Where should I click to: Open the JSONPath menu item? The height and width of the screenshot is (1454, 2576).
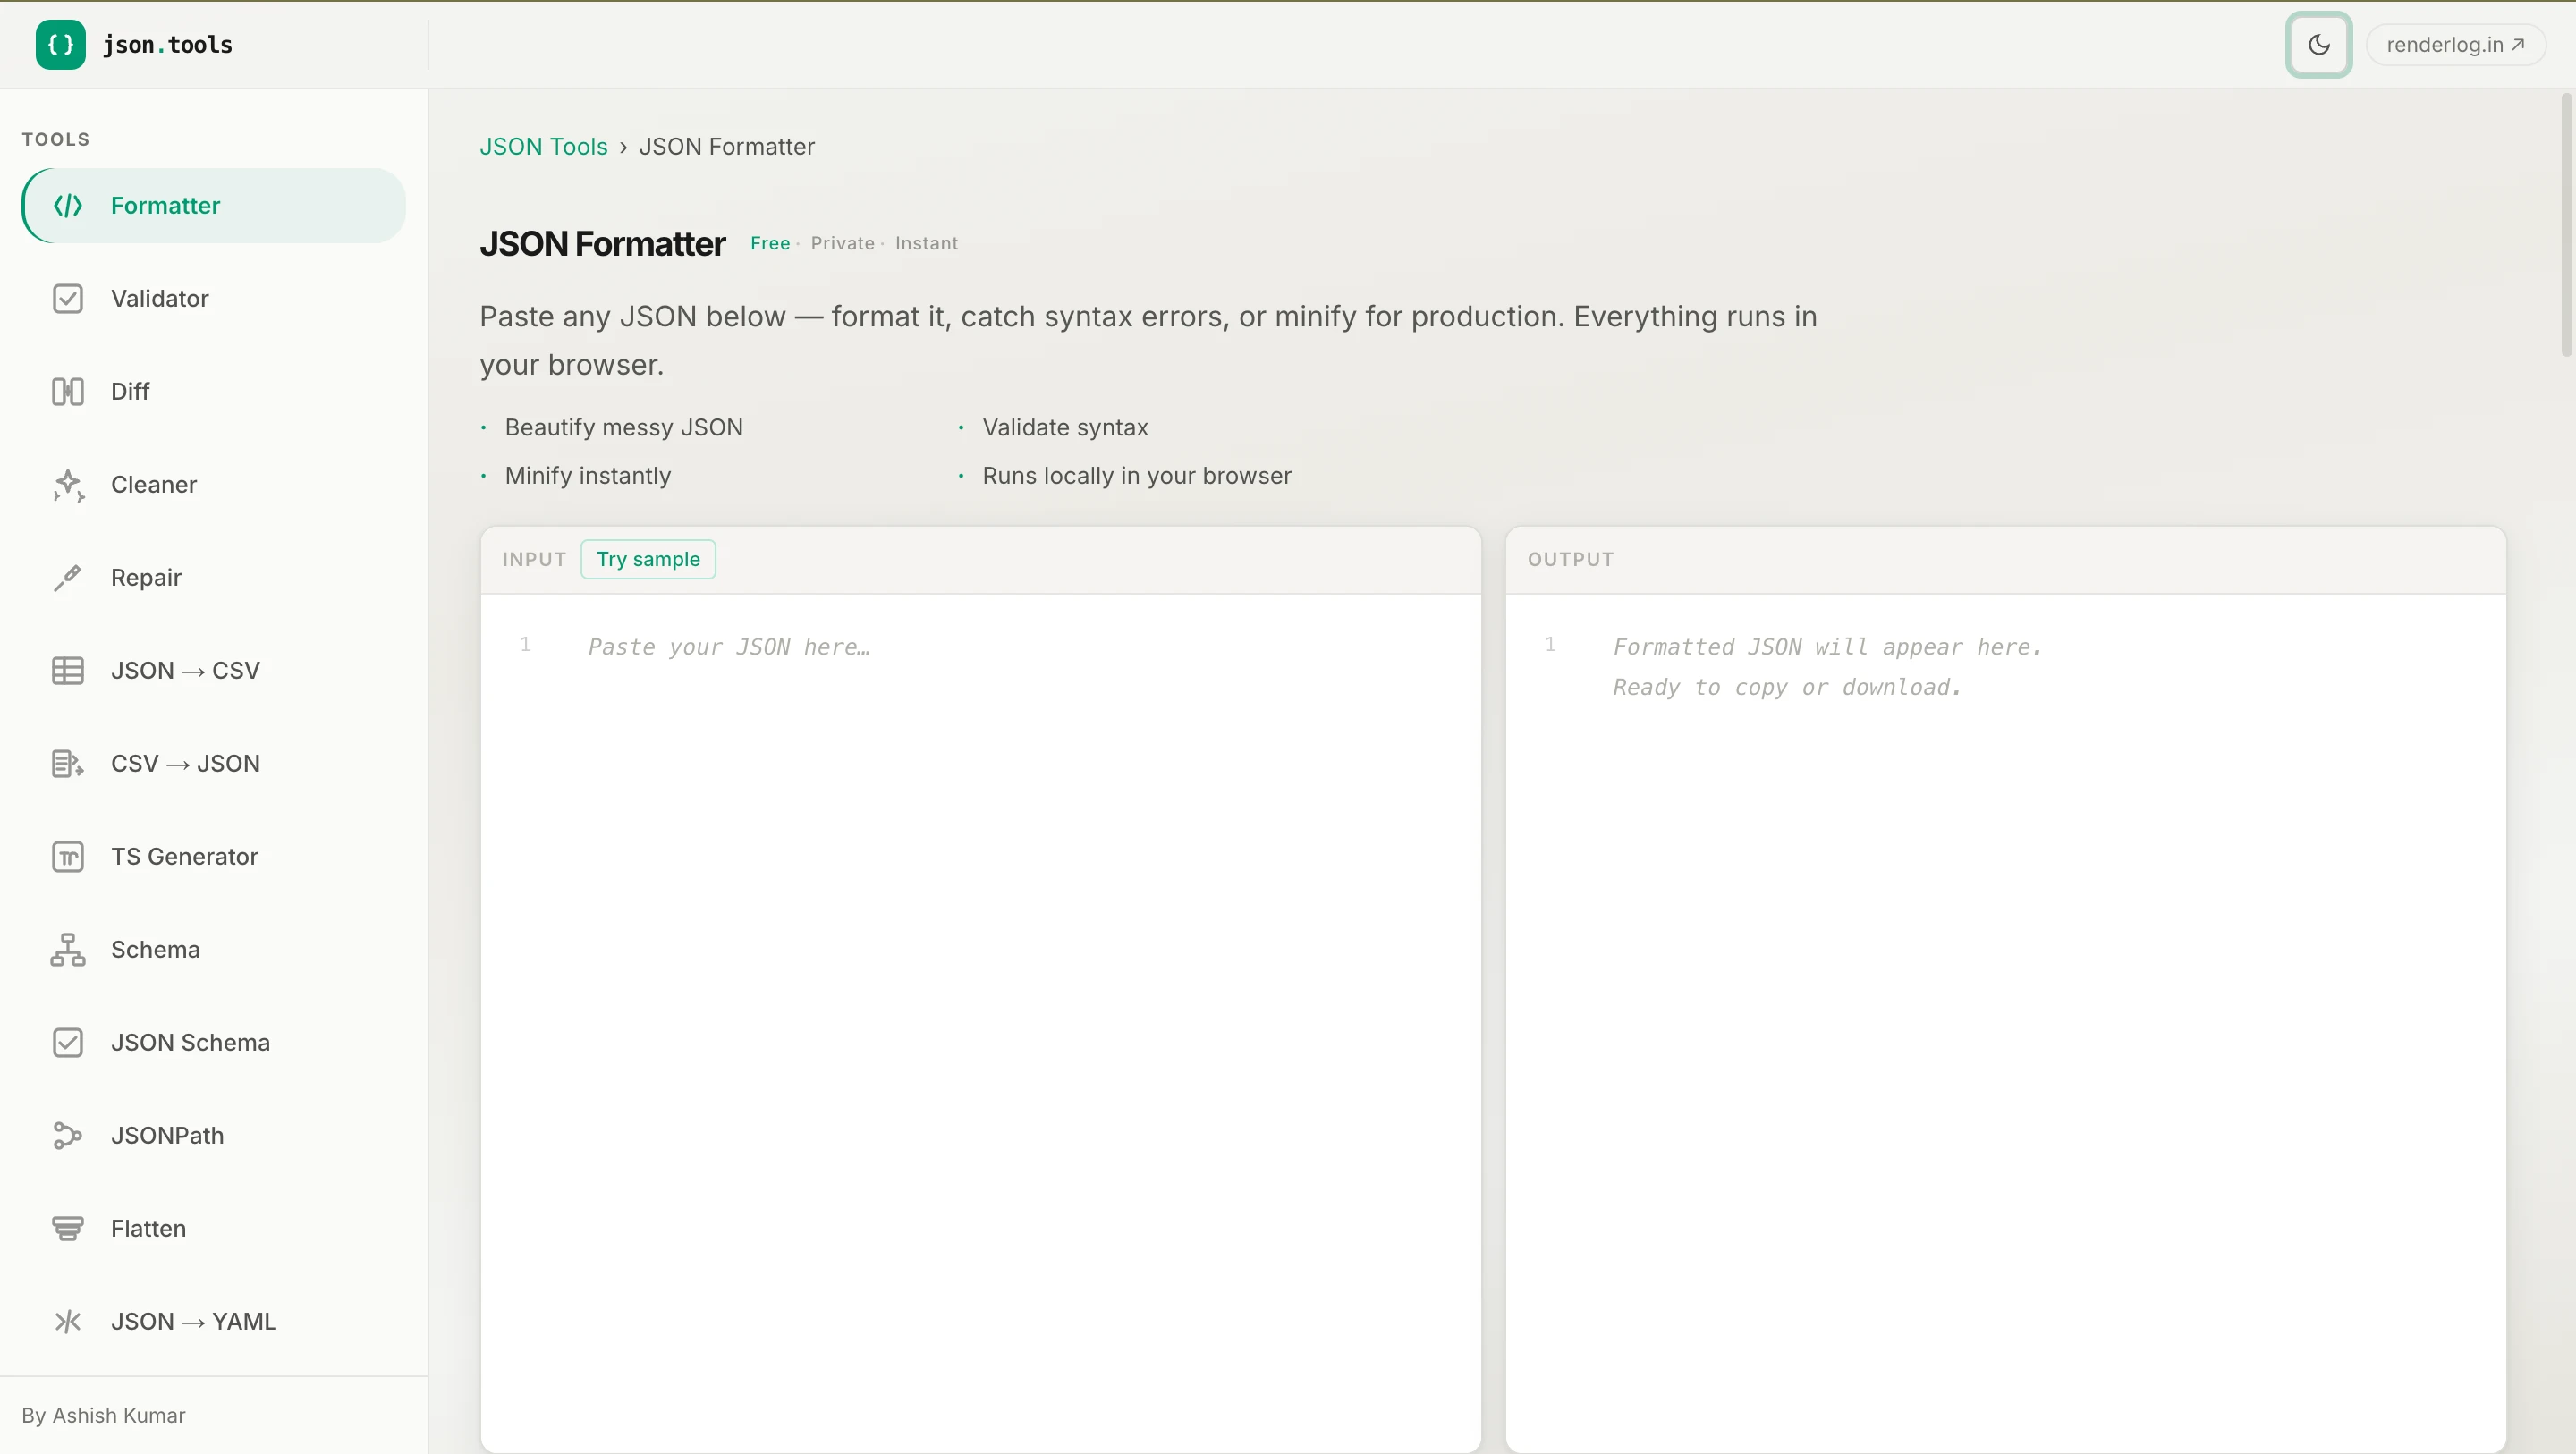pos(167,1135)
